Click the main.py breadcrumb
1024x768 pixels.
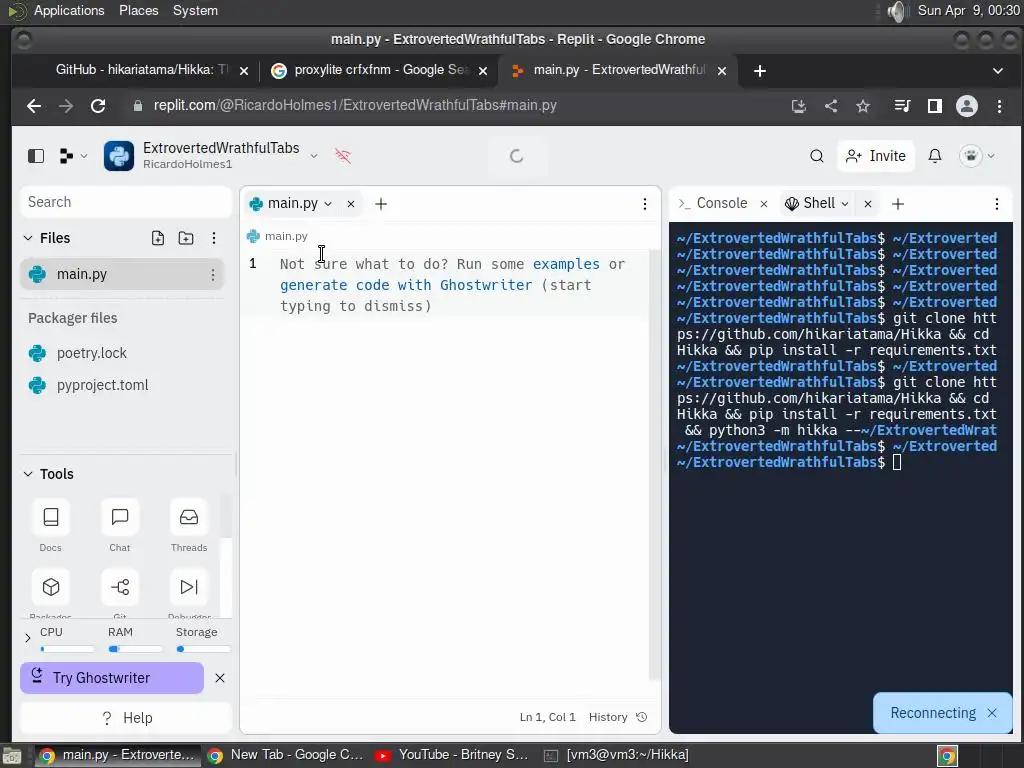[278, 236]
